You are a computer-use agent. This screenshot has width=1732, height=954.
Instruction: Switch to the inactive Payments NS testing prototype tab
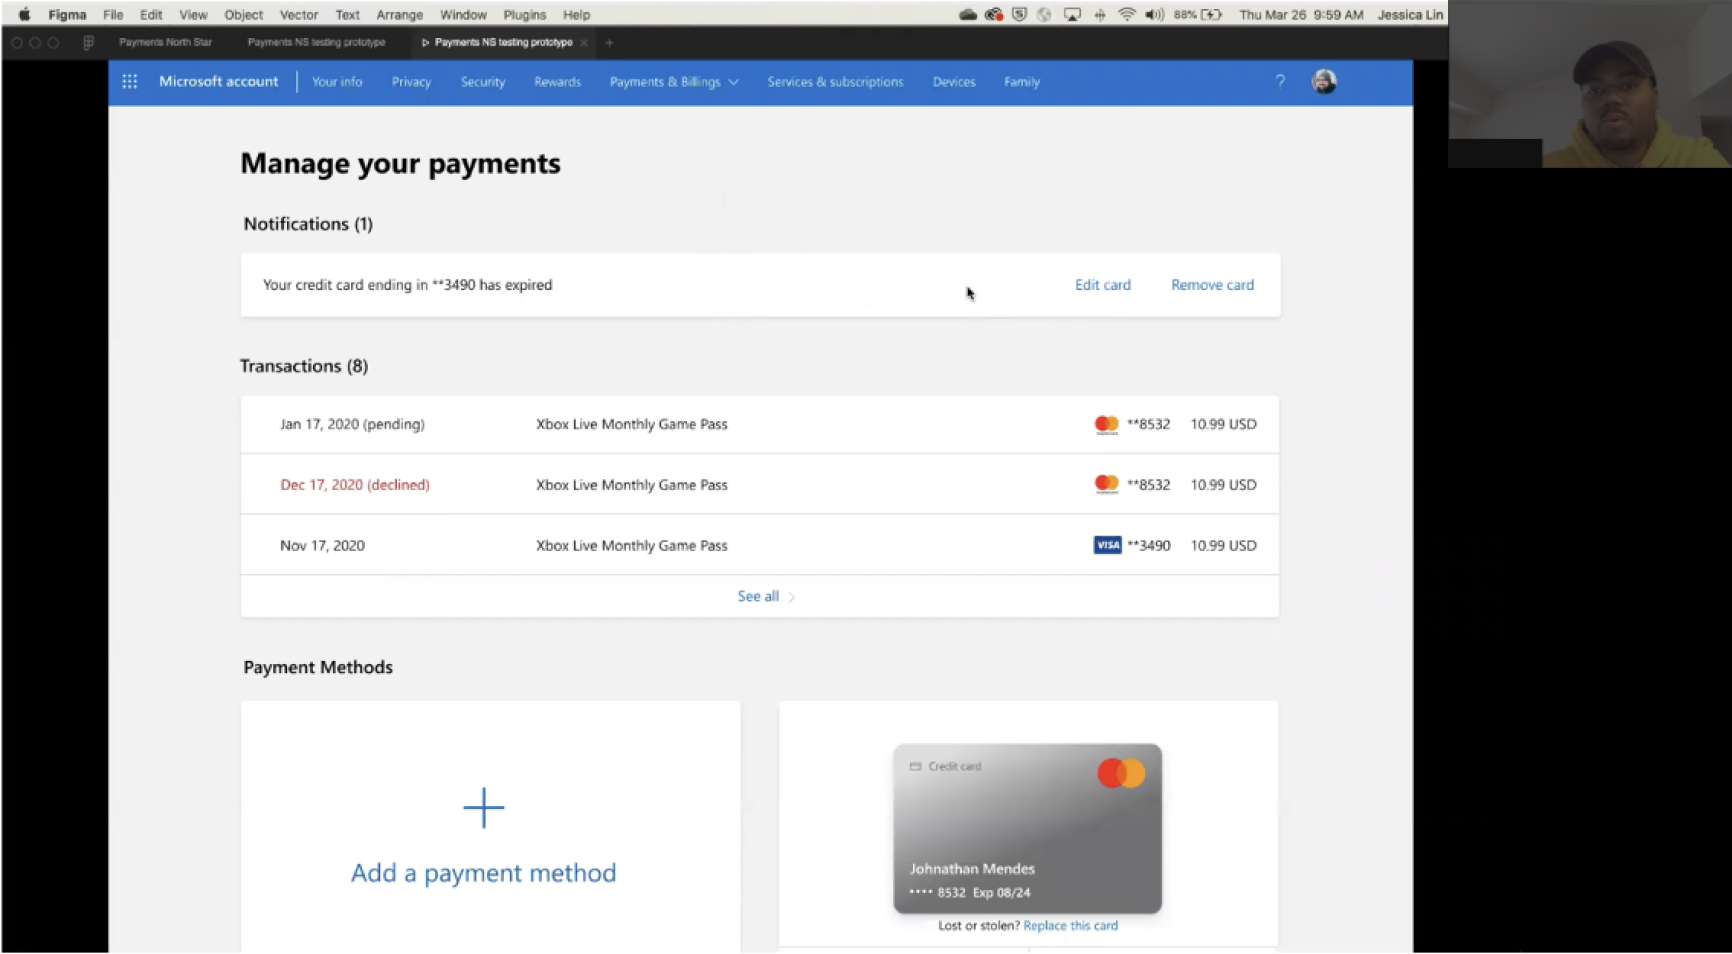[x=316, y=42]
